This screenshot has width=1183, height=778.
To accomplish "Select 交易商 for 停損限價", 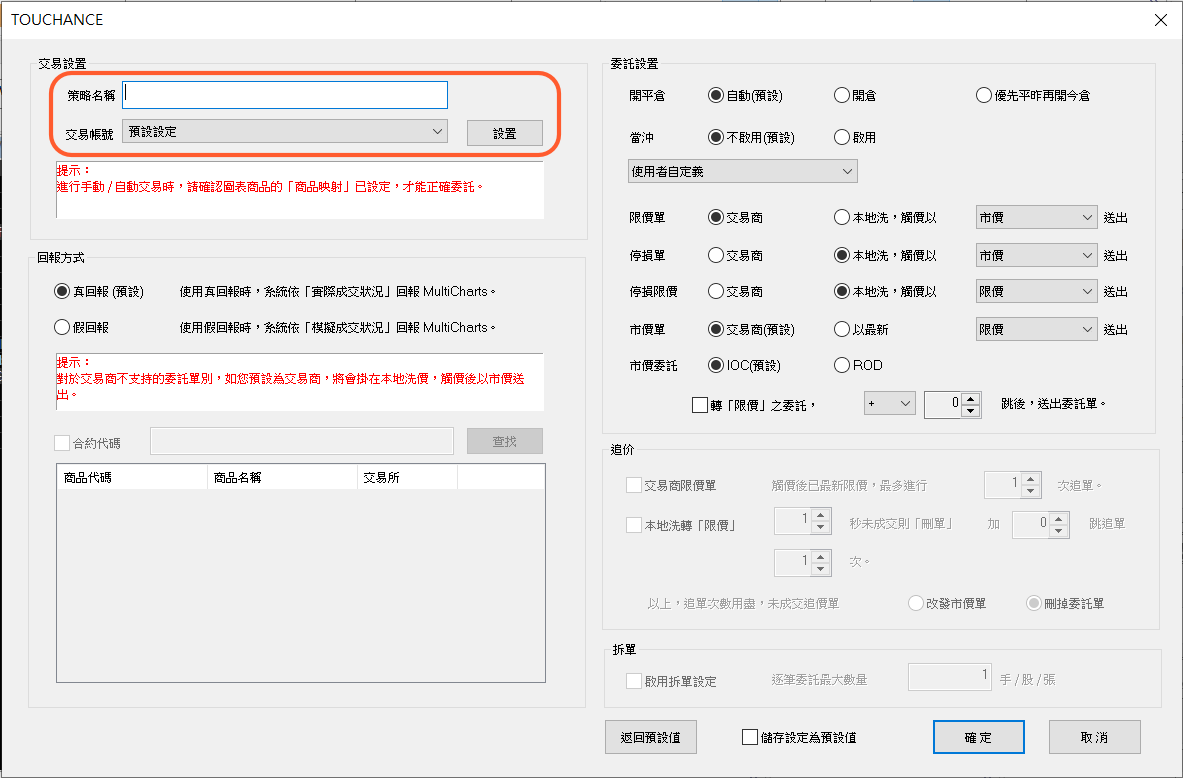I will [x=716, y=291].
